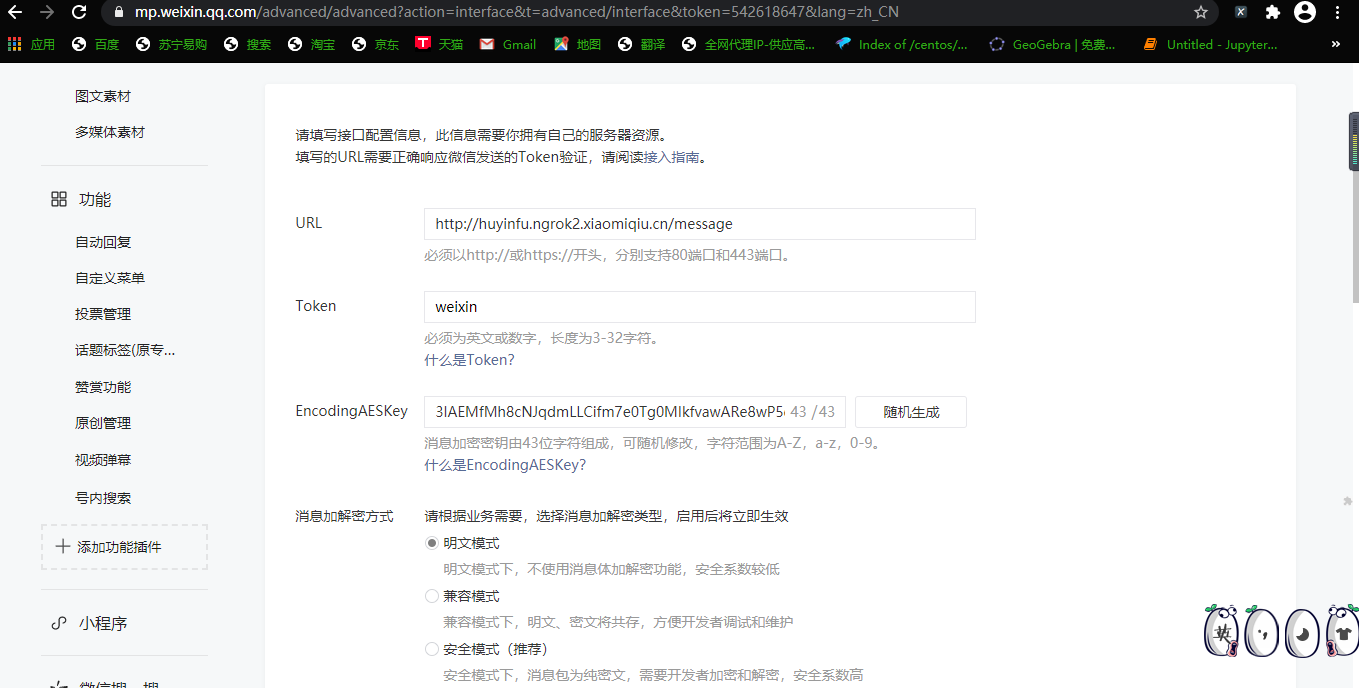
Task: Open 投票管理 in the sidebar
Action: 103,314
